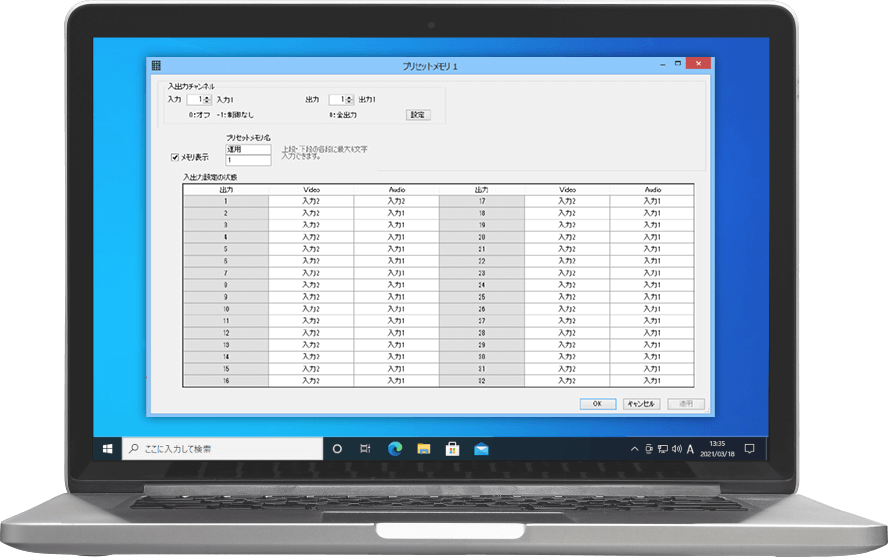Open the Mail app on taskbar

click(x=481, y=449)
